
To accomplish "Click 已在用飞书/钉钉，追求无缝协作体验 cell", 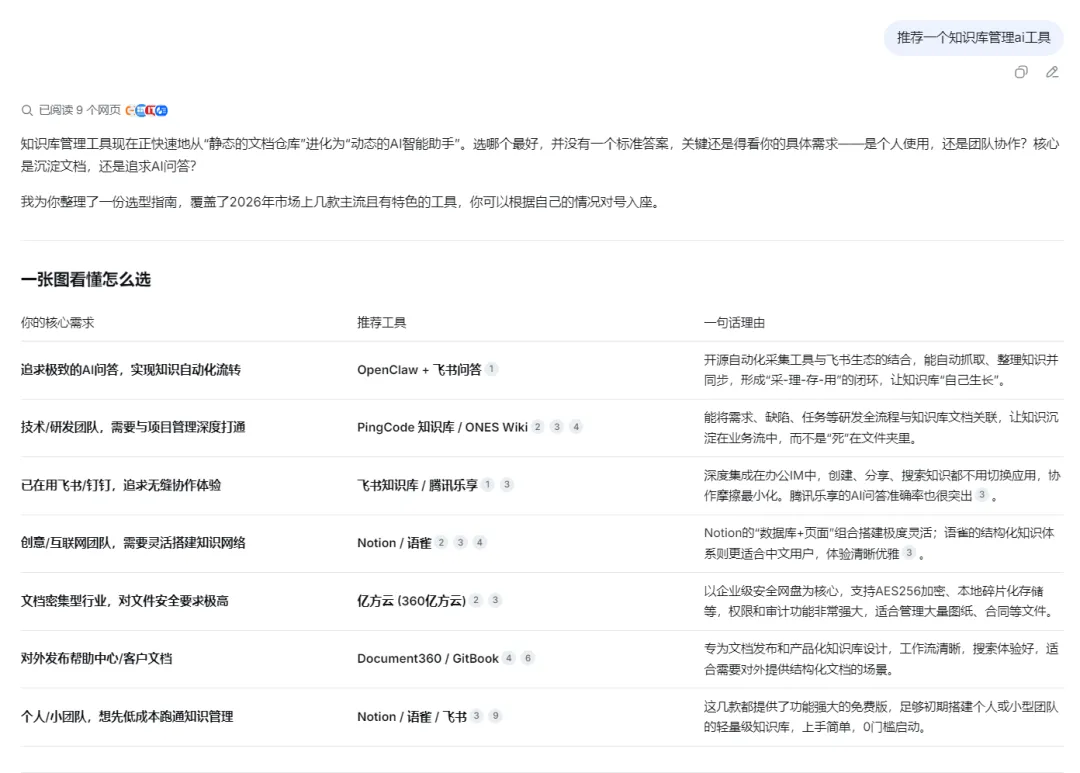I will 121,485.
